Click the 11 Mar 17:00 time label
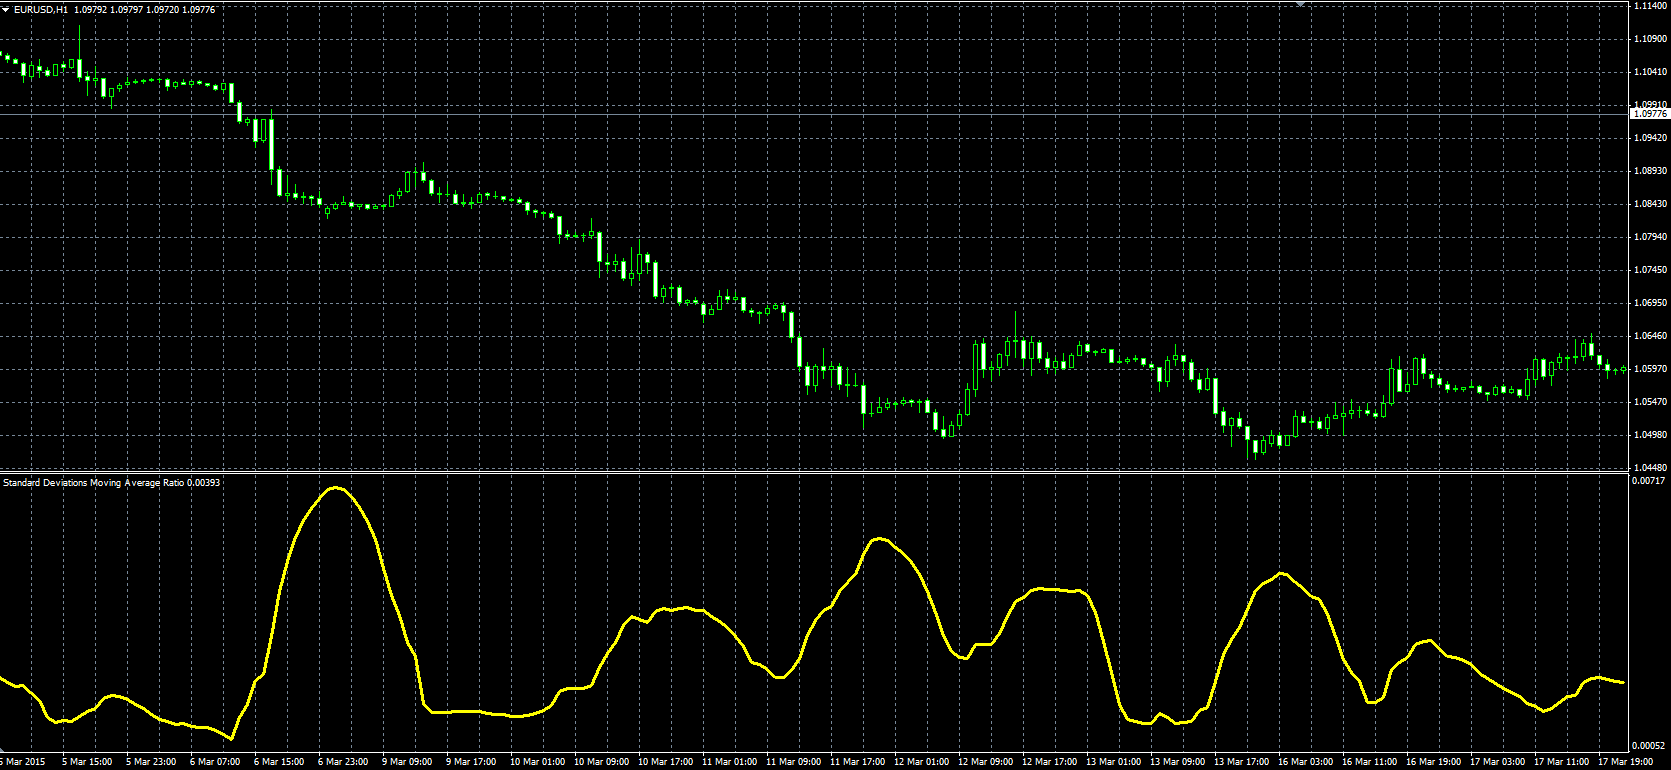This screenshot has width=1671, height=770. [x=857, y=762]
